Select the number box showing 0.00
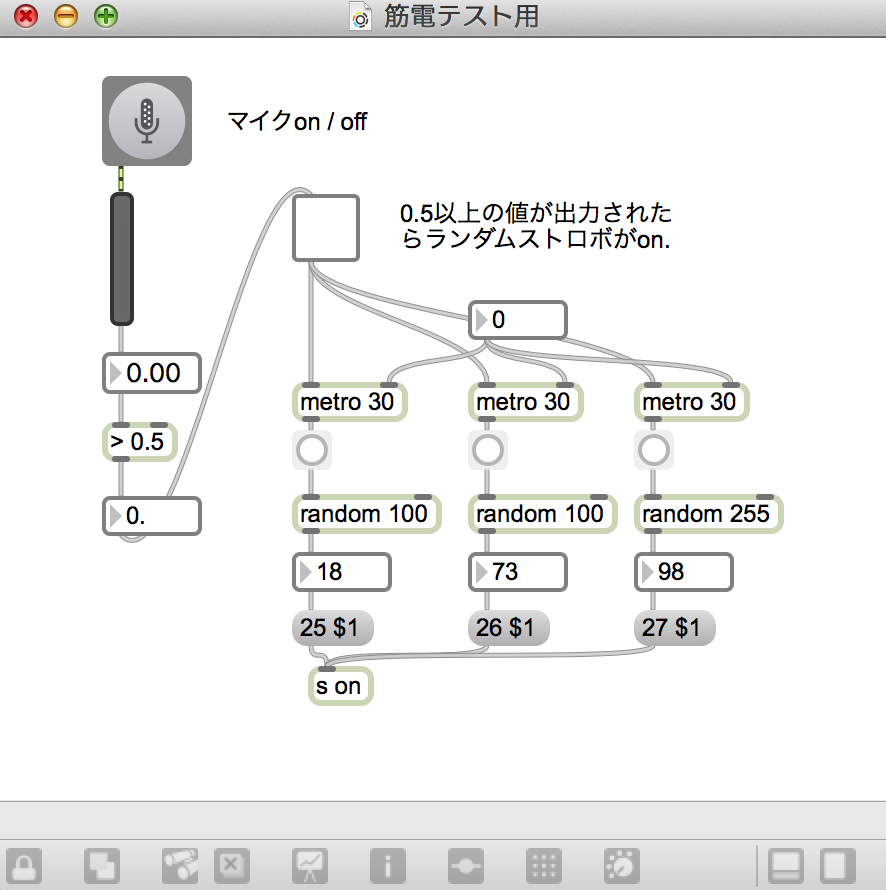This screenshot has width=886, height=890. 152,373
